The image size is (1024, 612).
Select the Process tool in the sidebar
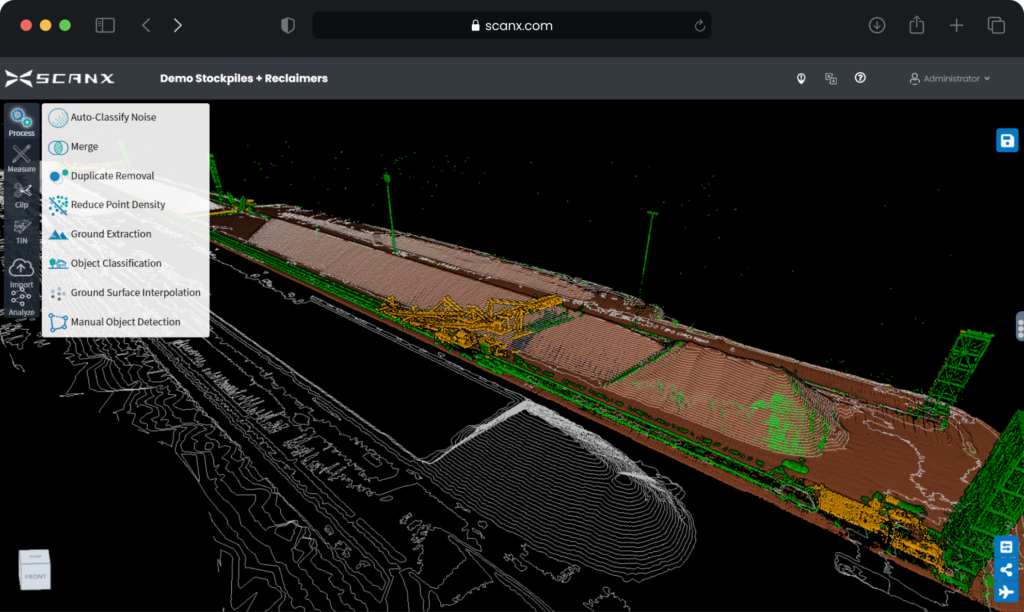click(21, 121)
